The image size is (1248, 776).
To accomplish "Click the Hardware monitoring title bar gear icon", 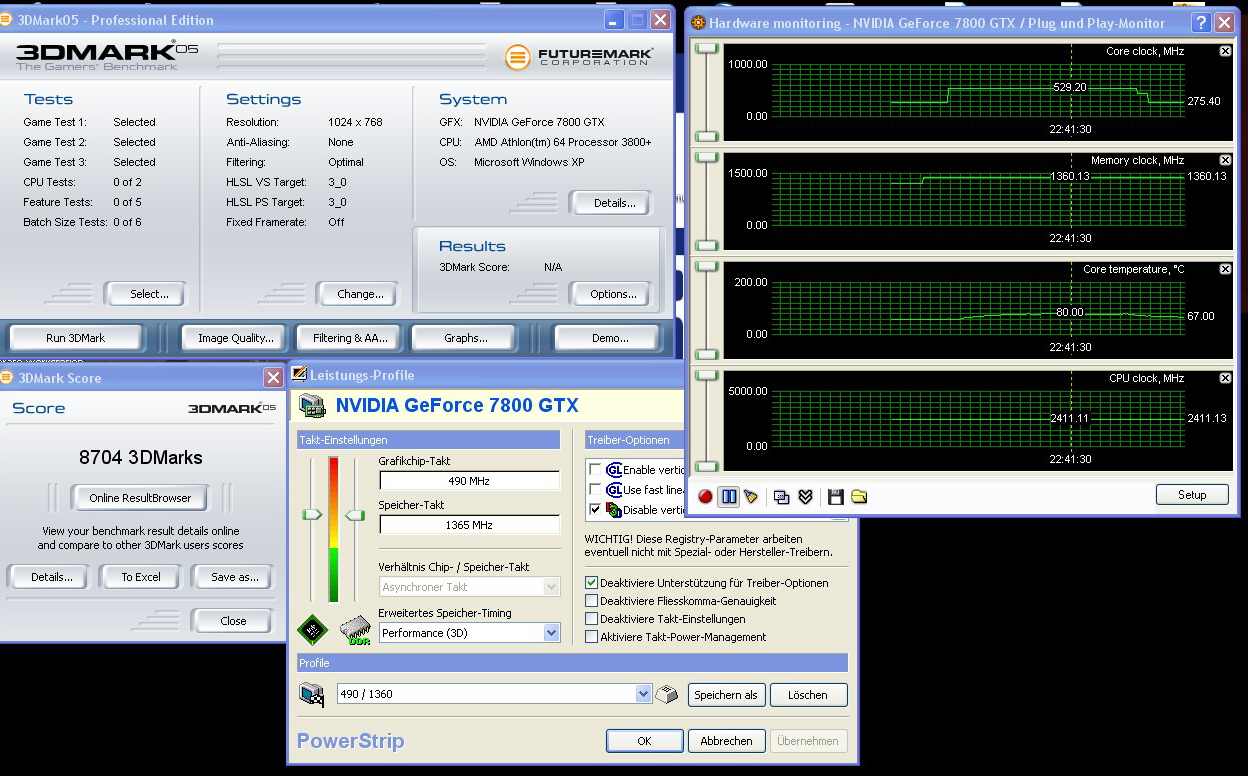I will [698, 22].
